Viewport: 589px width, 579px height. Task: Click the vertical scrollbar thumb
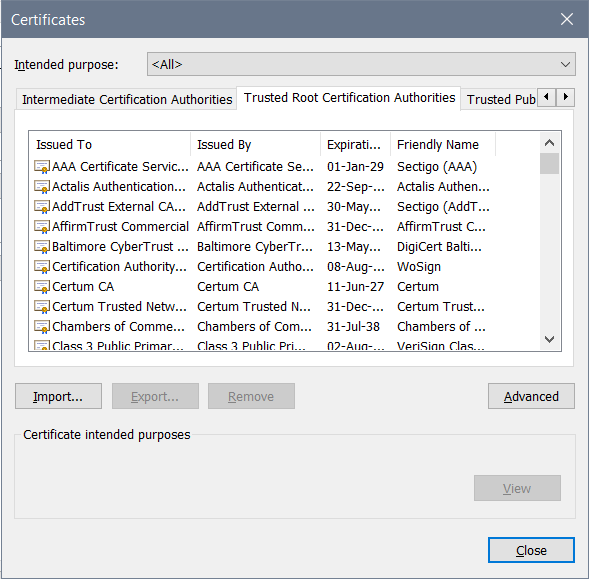(x=549, y=163)
